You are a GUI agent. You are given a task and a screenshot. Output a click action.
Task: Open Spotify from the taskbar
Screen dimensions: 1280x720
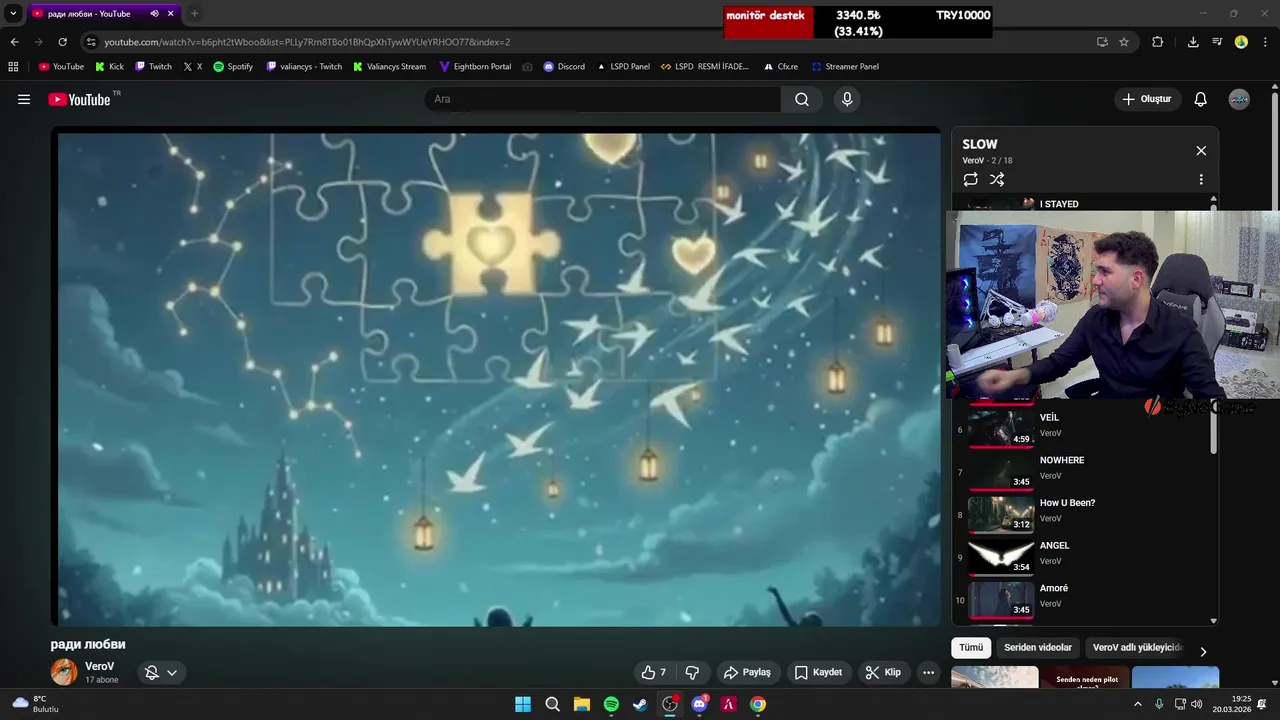coord(611,704)
